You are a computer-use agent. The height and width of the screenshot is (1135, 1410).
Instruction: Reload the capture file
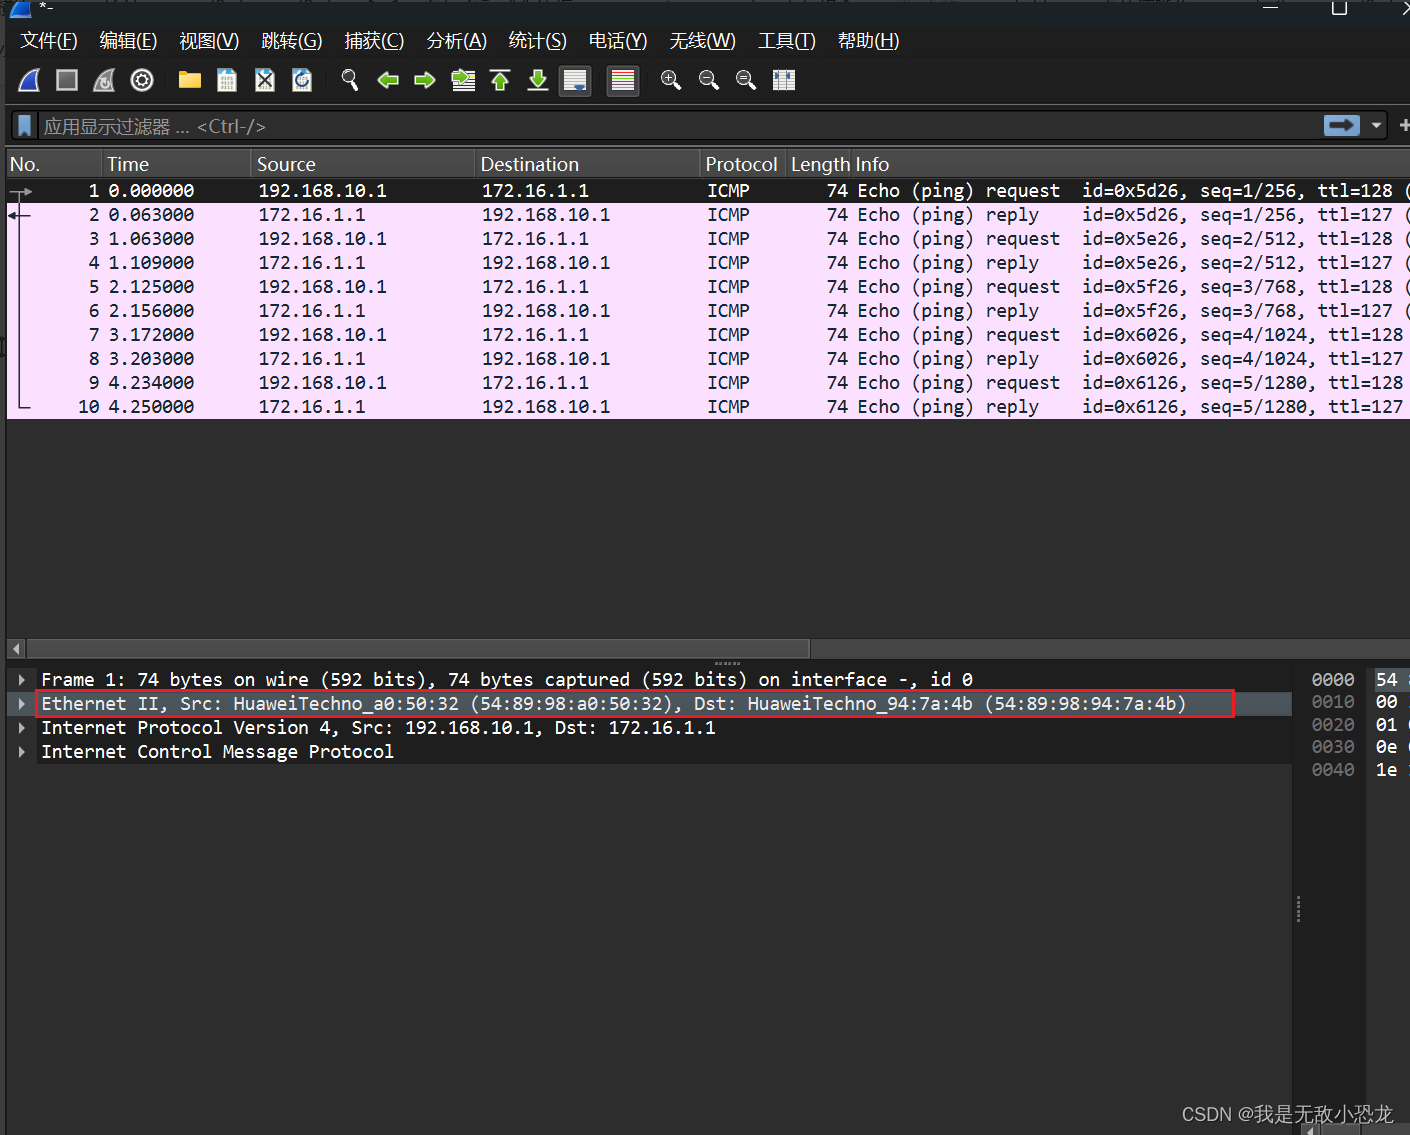[302, 80]
